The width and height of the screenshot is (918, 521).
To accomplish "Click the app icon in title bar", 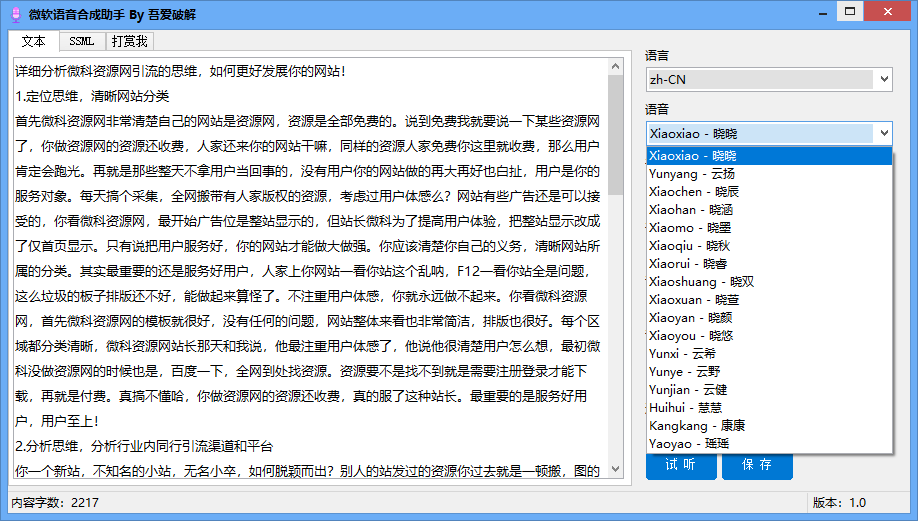I will pyautogui.click(x=13, y=14).
